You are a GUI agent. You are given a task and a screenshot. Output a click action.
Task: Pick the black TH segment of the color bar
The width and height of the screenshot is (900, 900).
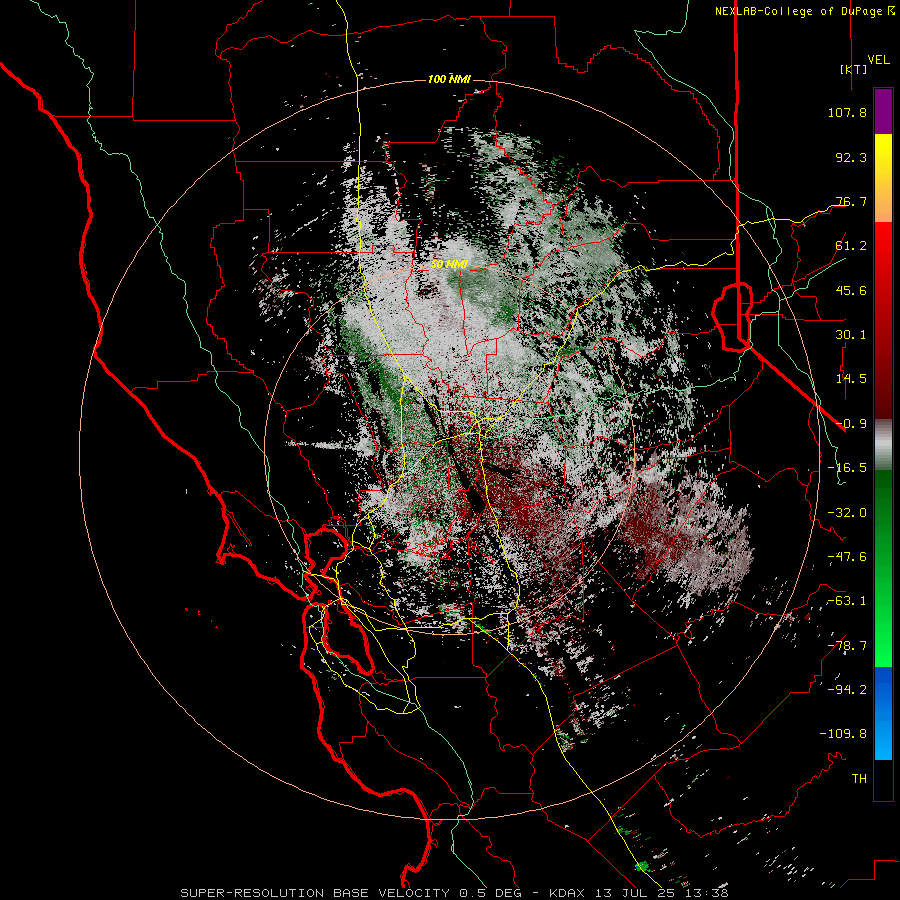pyautogui.click(x=883, y=779)
